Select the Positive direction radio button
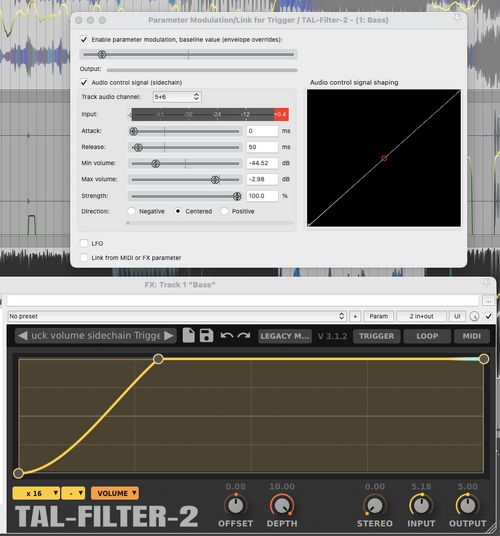This screenshot has width=500, height=536. click(x=224, y=211)
